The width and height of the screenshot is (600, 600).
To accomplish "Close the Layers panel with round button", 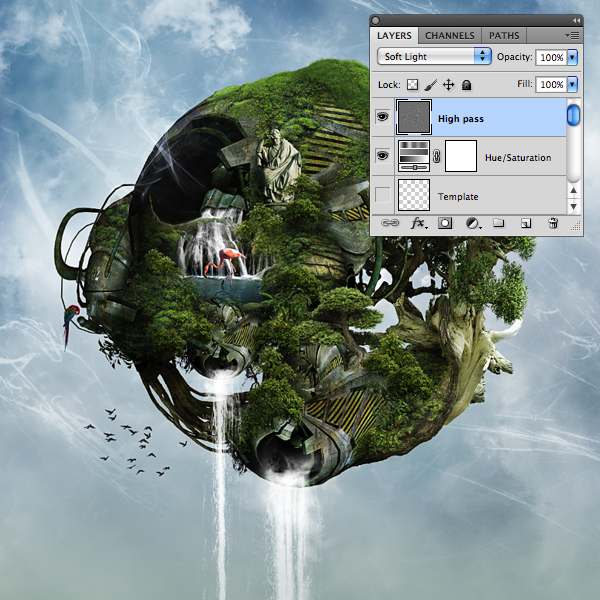I will point(375,20).
